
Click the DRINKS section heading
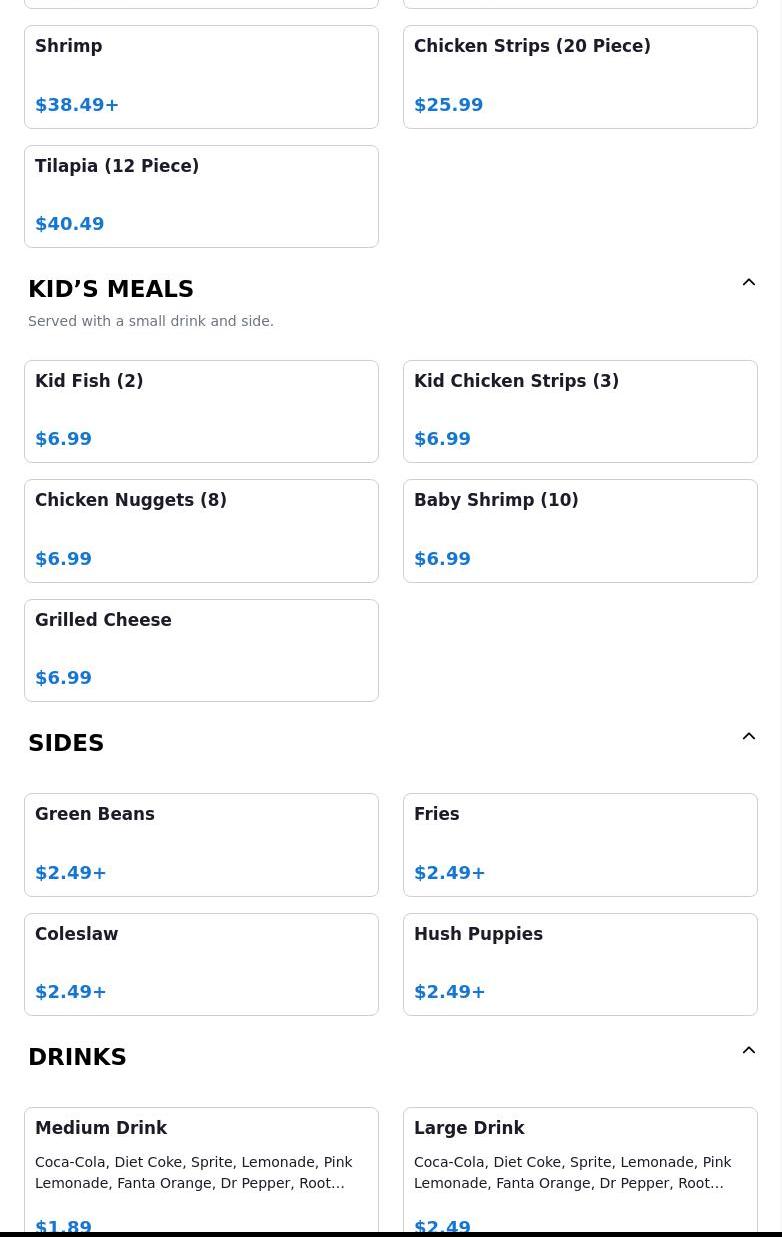[x=77, y=1057]
